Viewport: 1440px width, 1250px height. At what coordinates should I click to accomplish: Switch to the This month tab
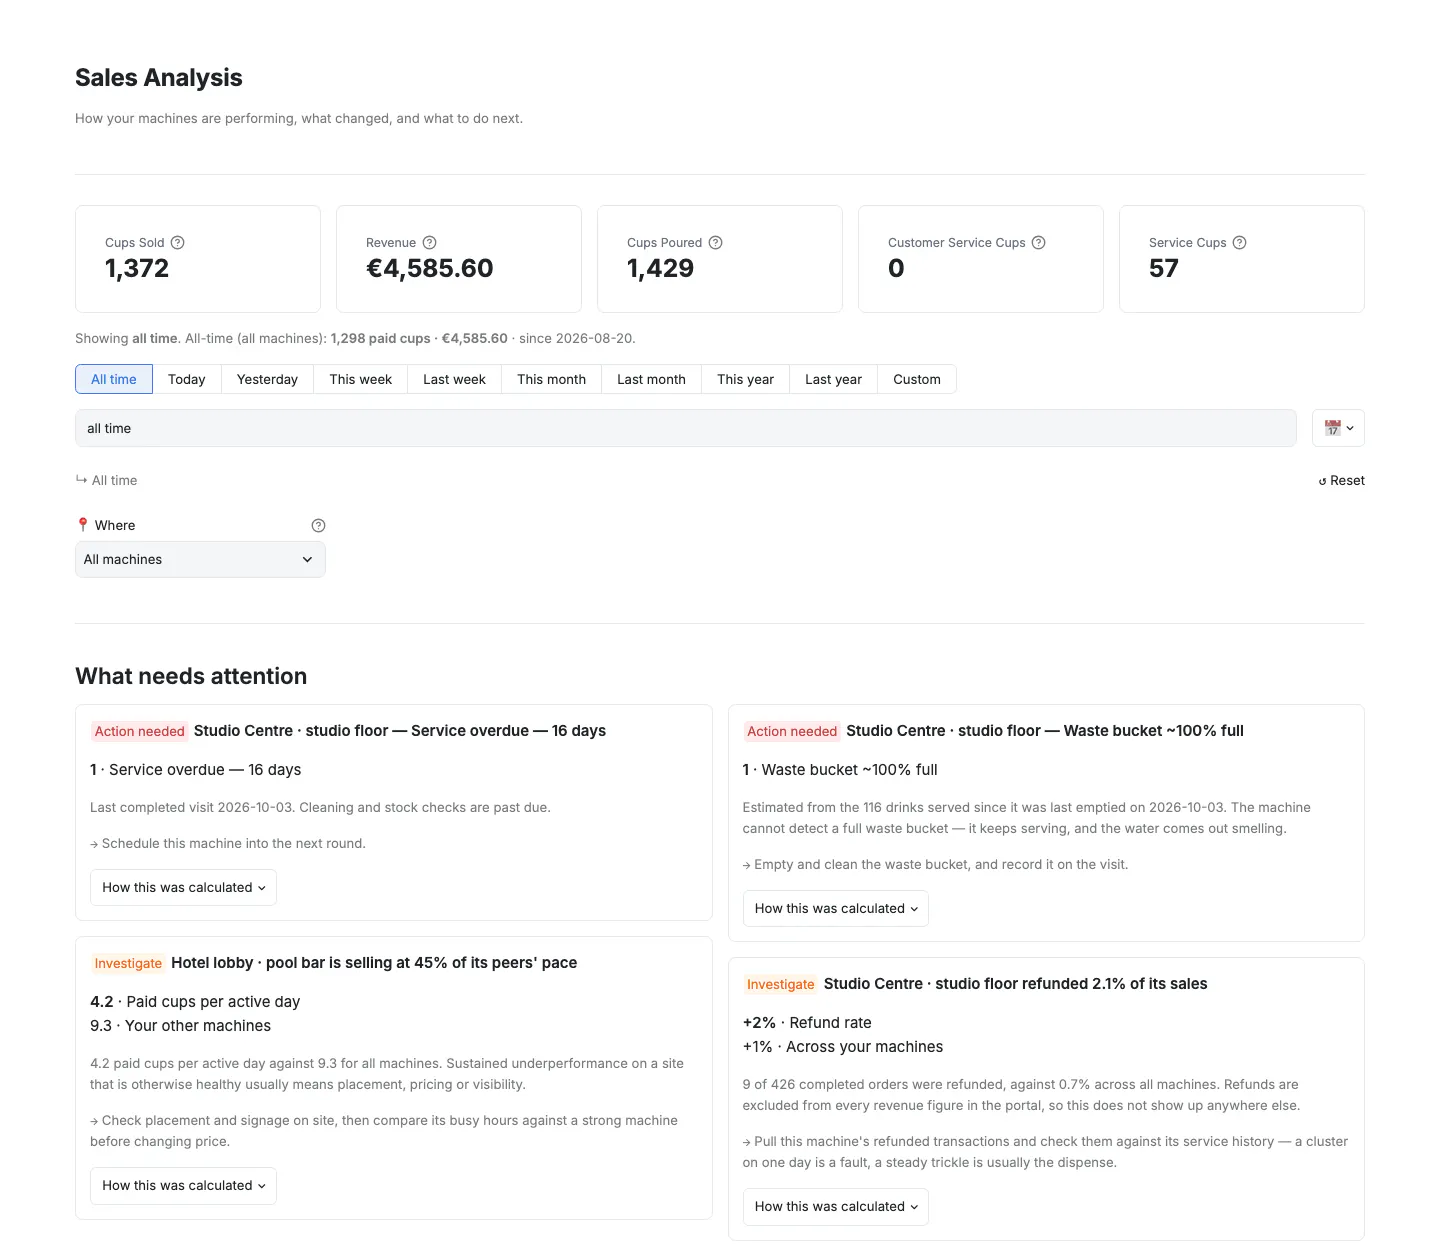pos(551,380)
